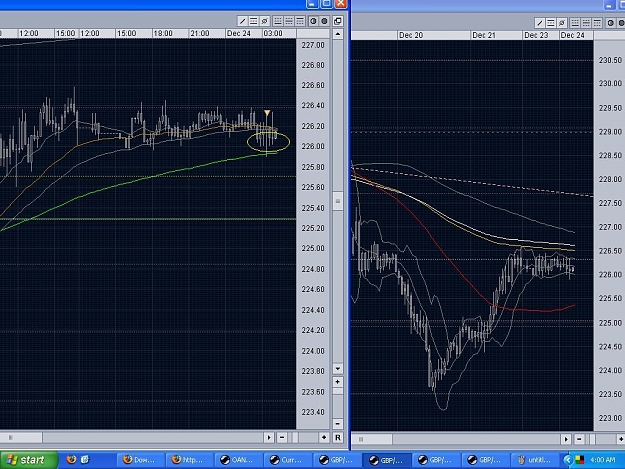This screenshot has height=469, width=625.
Task: Click the 21:00 time label in left chart
Action: tap(200, 33)
